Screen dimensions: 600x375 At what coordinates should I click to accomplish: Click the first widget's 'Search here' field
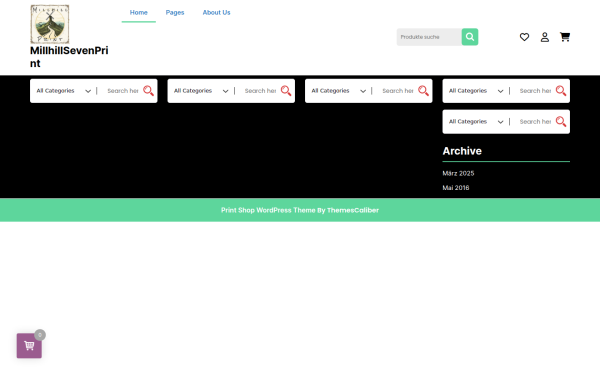[x=122, y=91]
